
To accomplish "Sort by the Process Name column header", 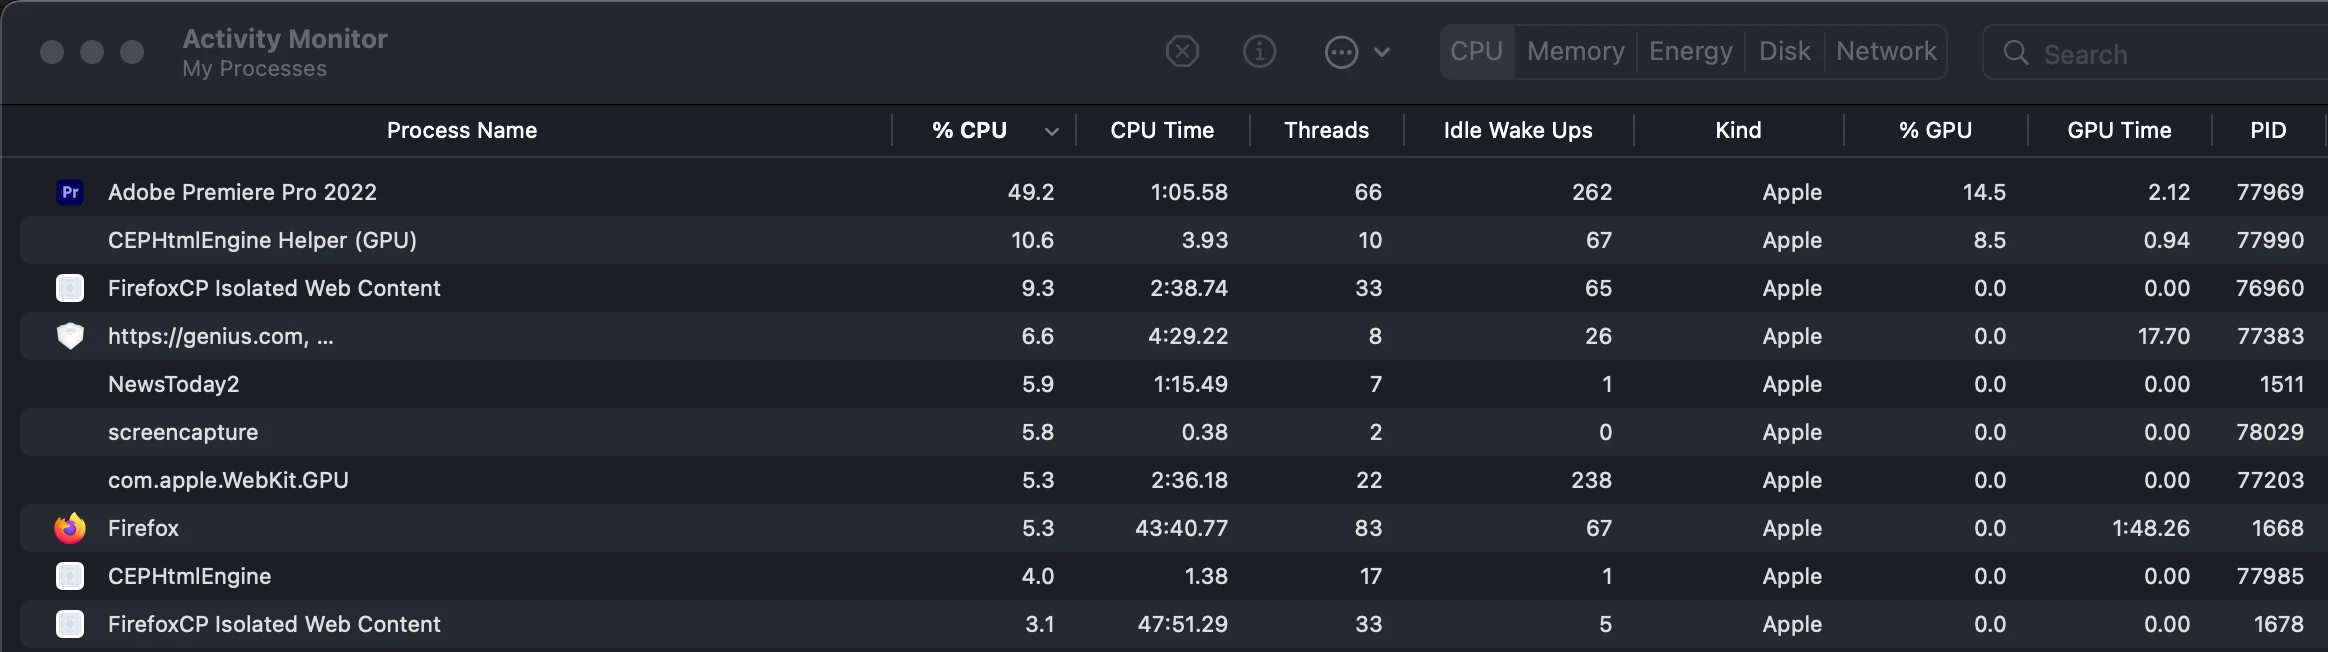I will pos(462,130).
